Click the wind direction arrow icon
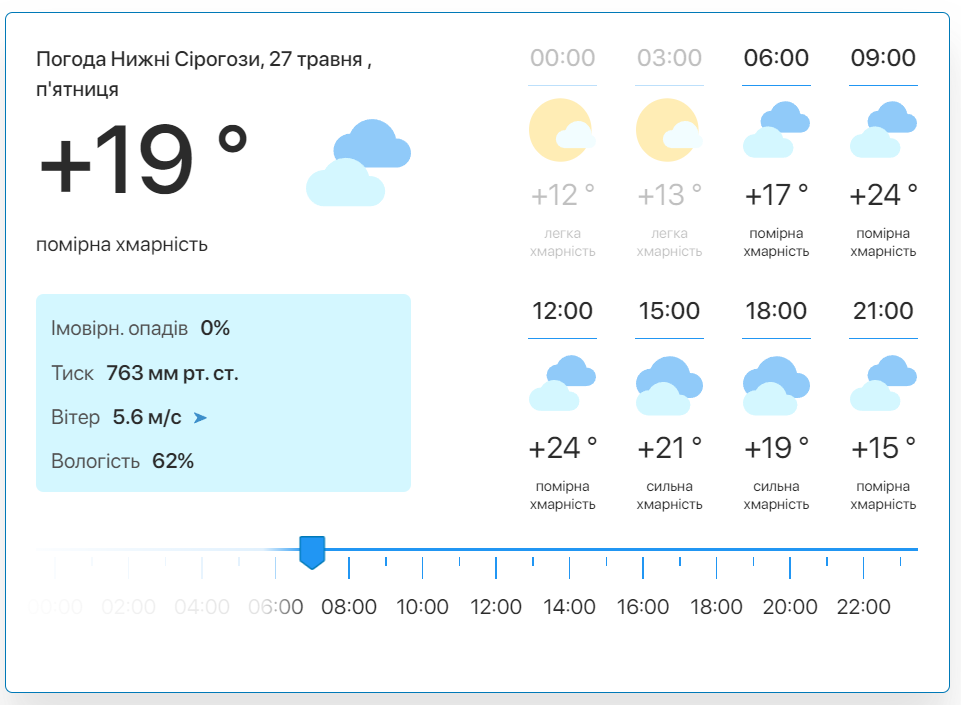 pos(200,418)
